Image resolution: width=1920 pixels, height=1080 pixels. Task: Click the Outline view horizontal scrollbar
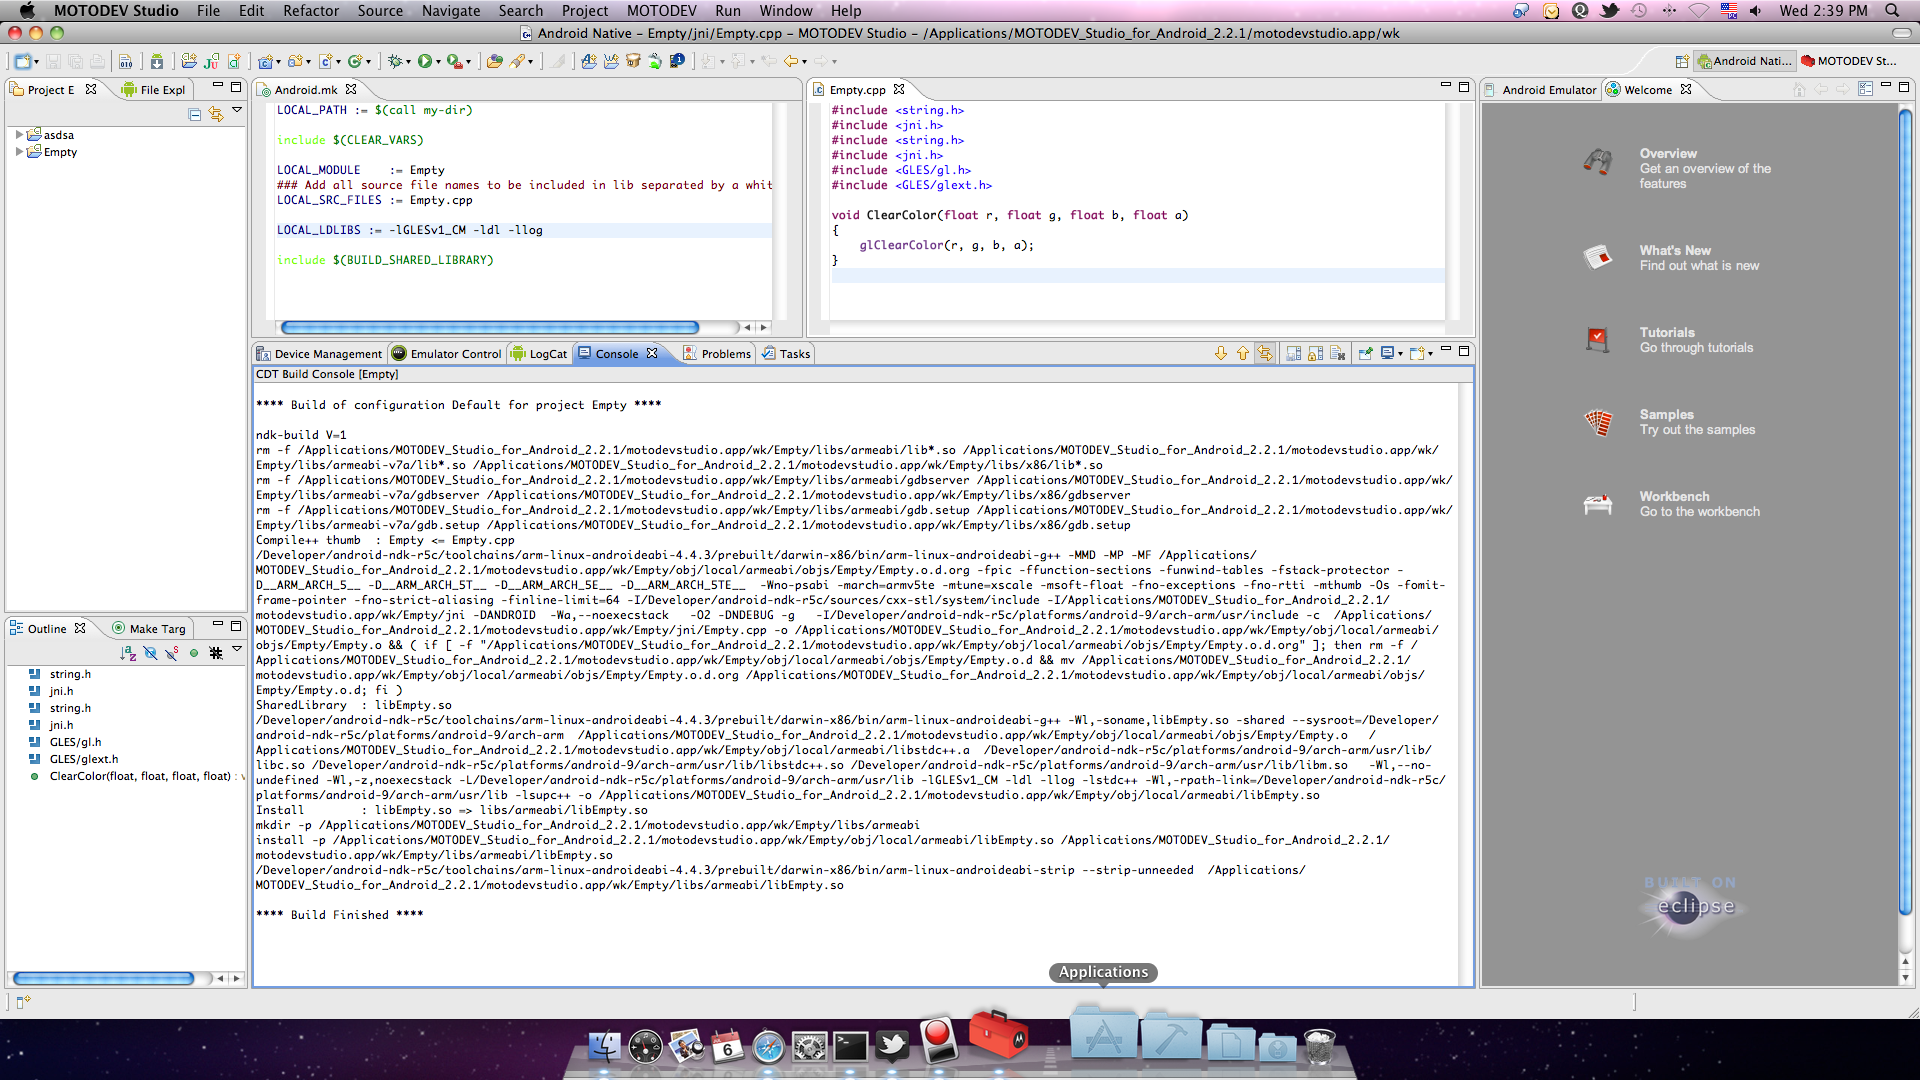[103, 978]
